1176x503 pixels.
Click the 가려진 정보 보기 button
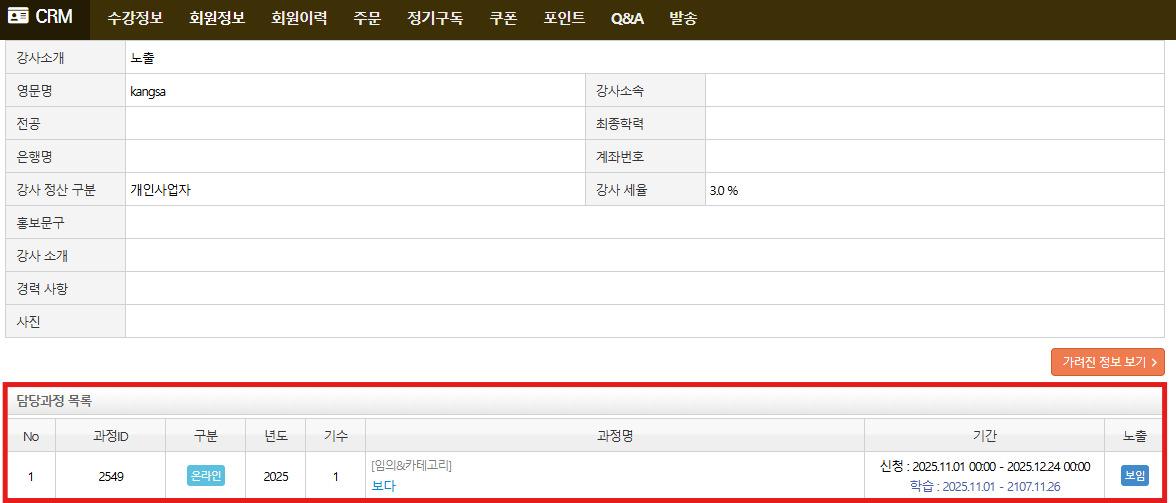click(x=1107, y=362)
